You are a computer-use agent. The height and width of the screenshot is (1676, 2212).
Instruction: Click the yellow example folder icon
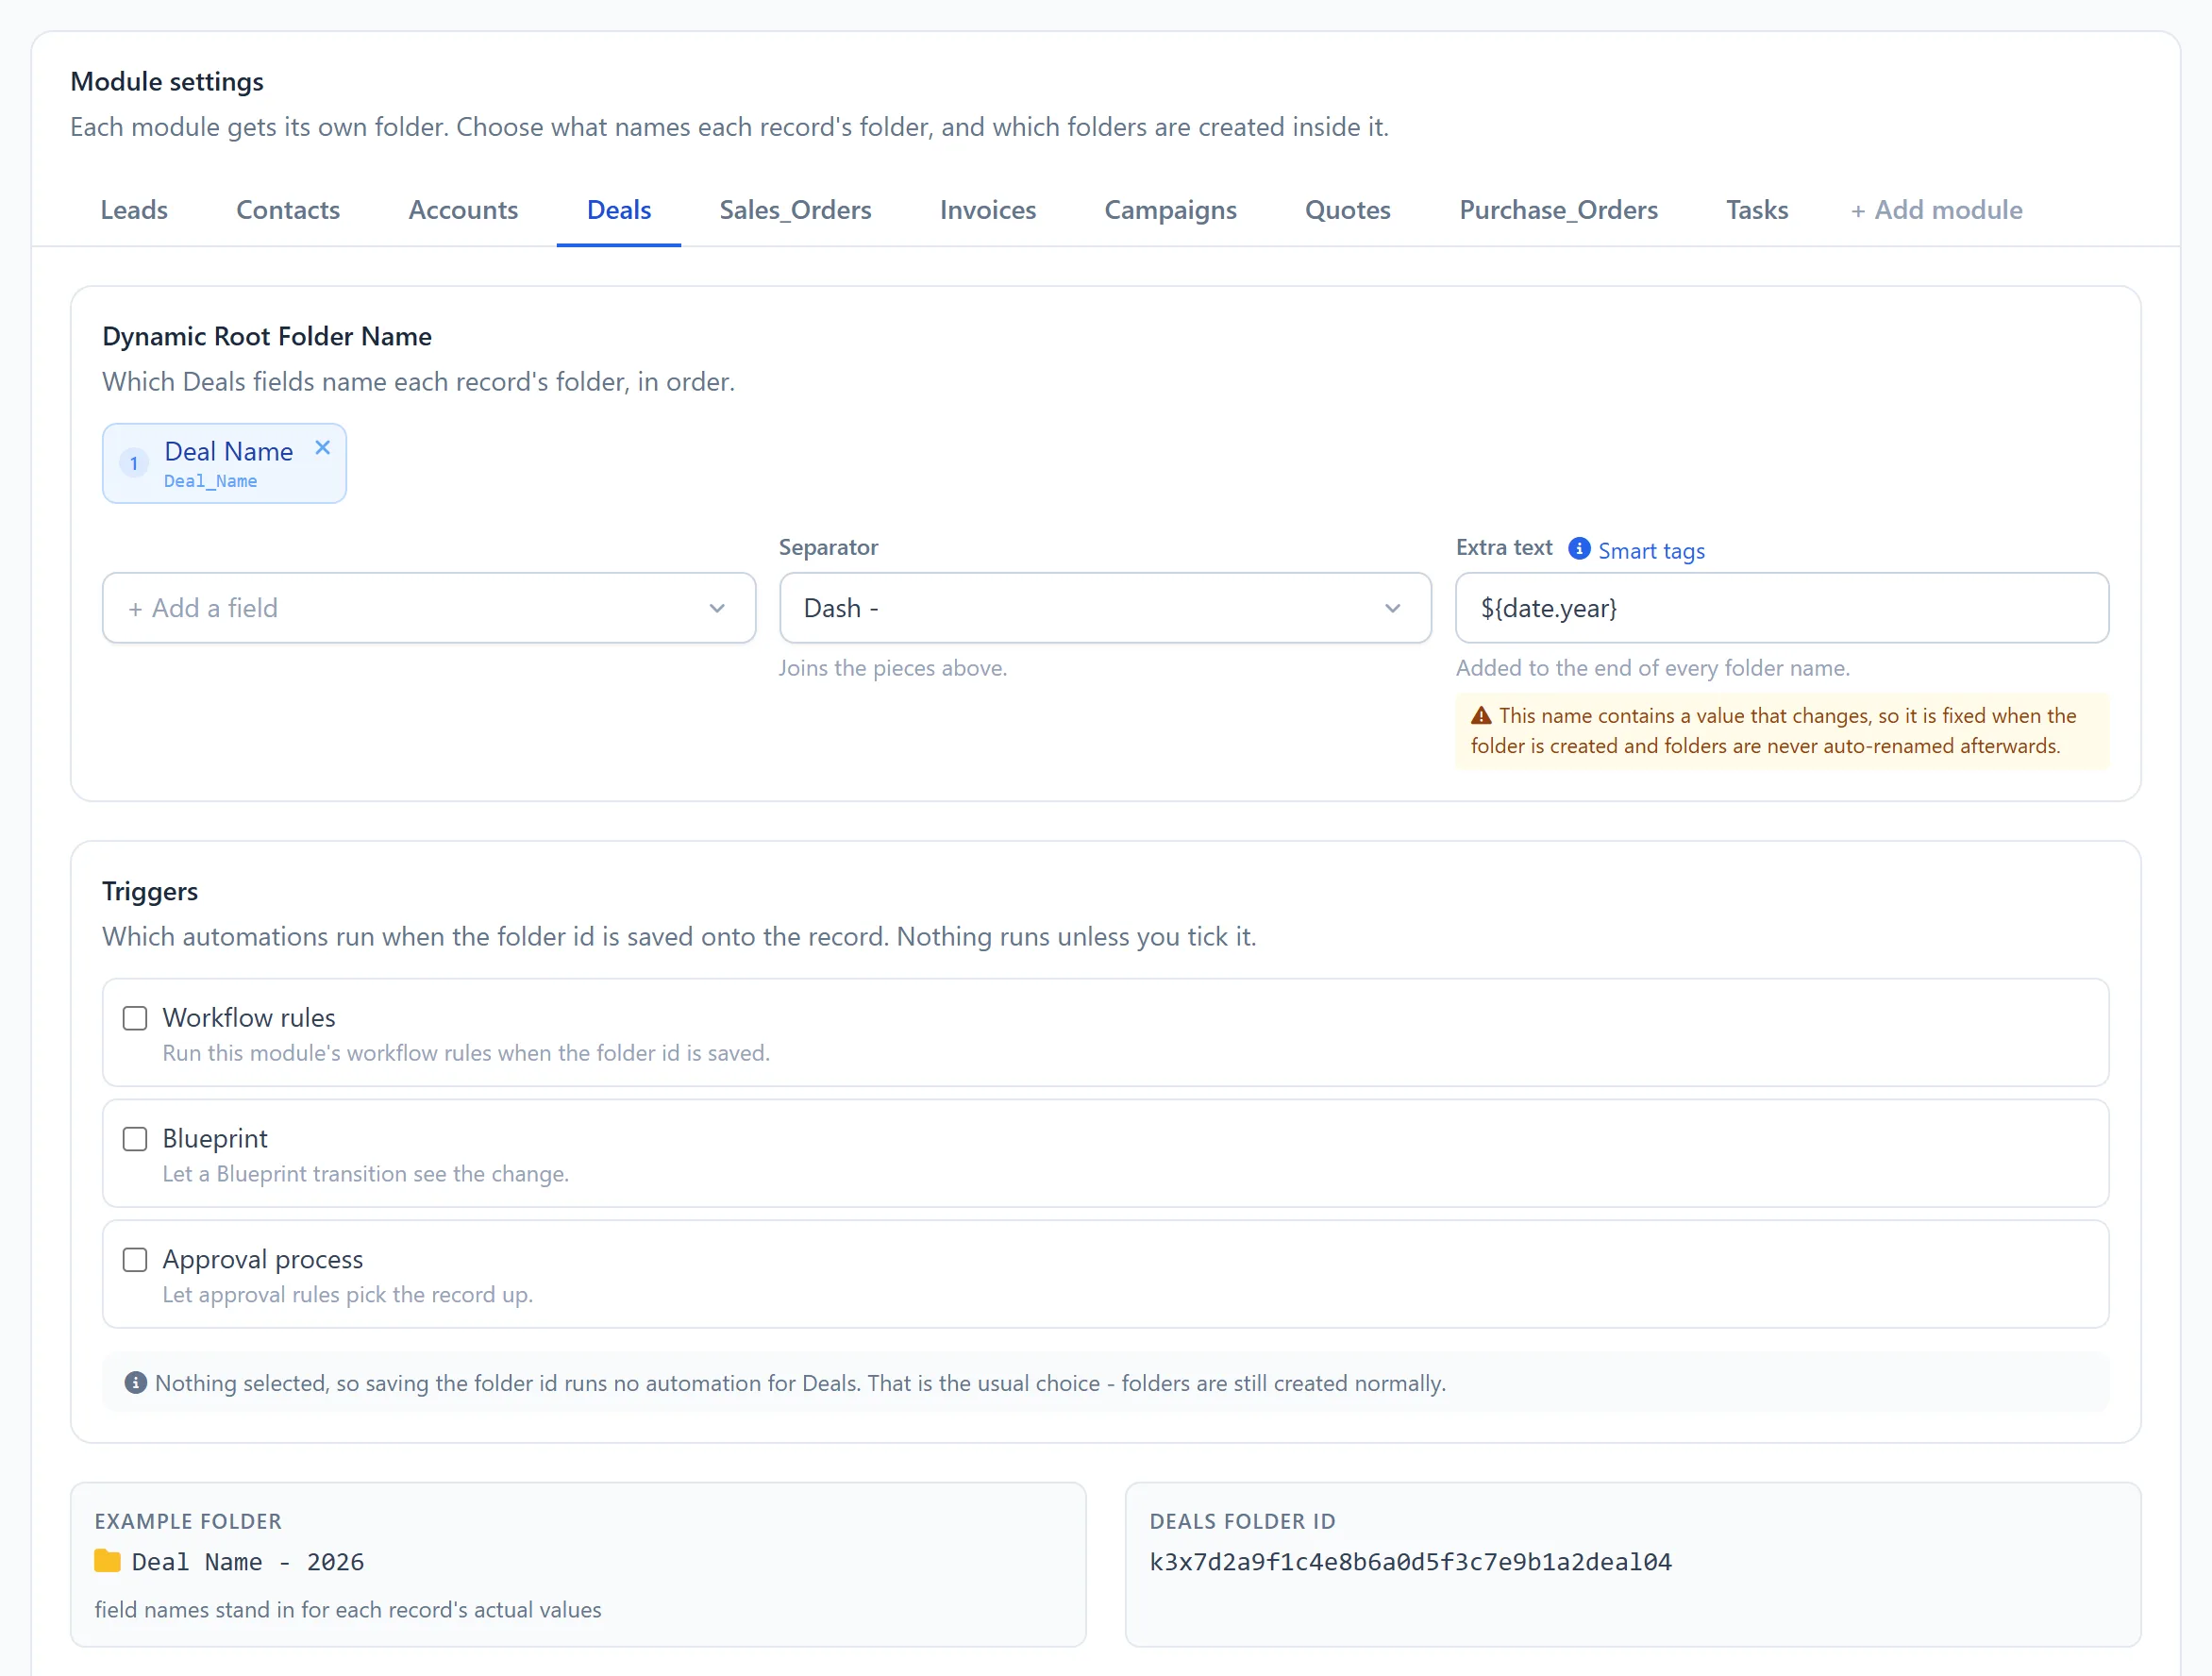[107, 1561]
